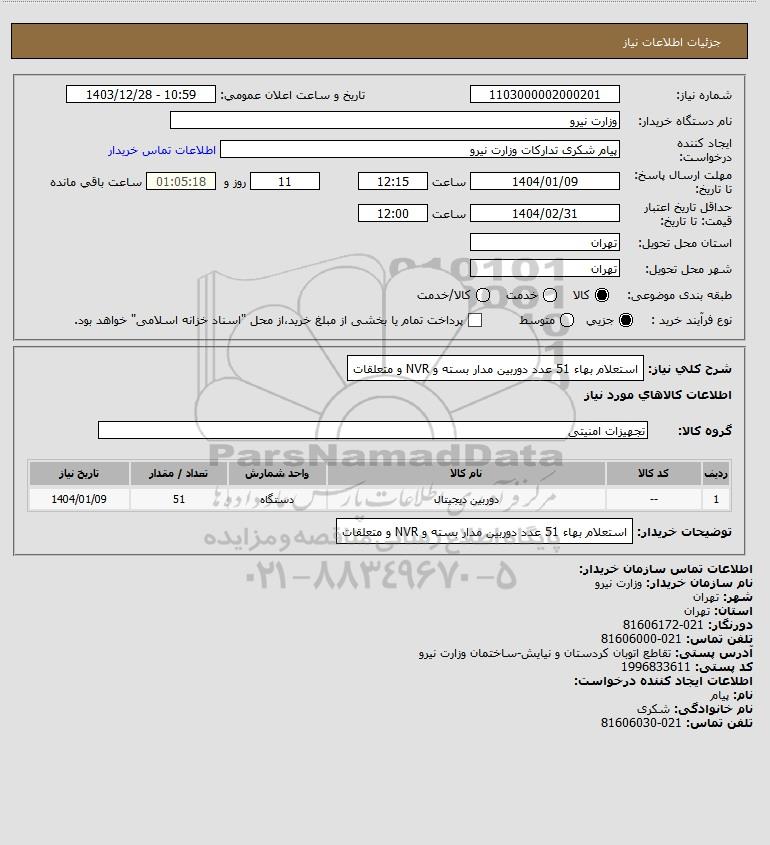Viewport: 770px width, 845px height.
Task: Select the جزیی purchase process radio
Action: tap(626, 321)
